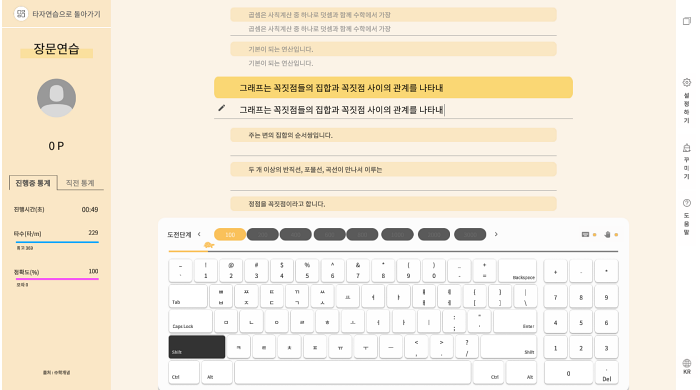Click the left Ctrl key
The height and width of the screenshot is (390, 700).
(184, 373)
